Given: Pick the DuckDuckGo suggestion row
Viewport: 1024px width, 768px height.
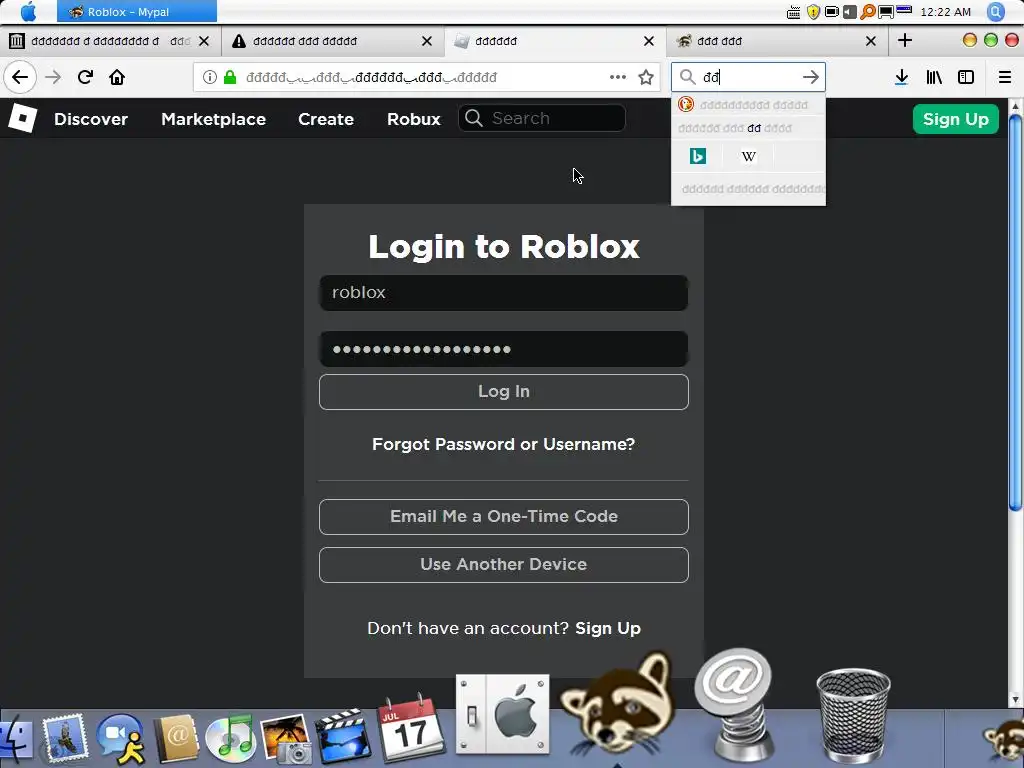Looking at the screenshot, I should coord(748,104).
